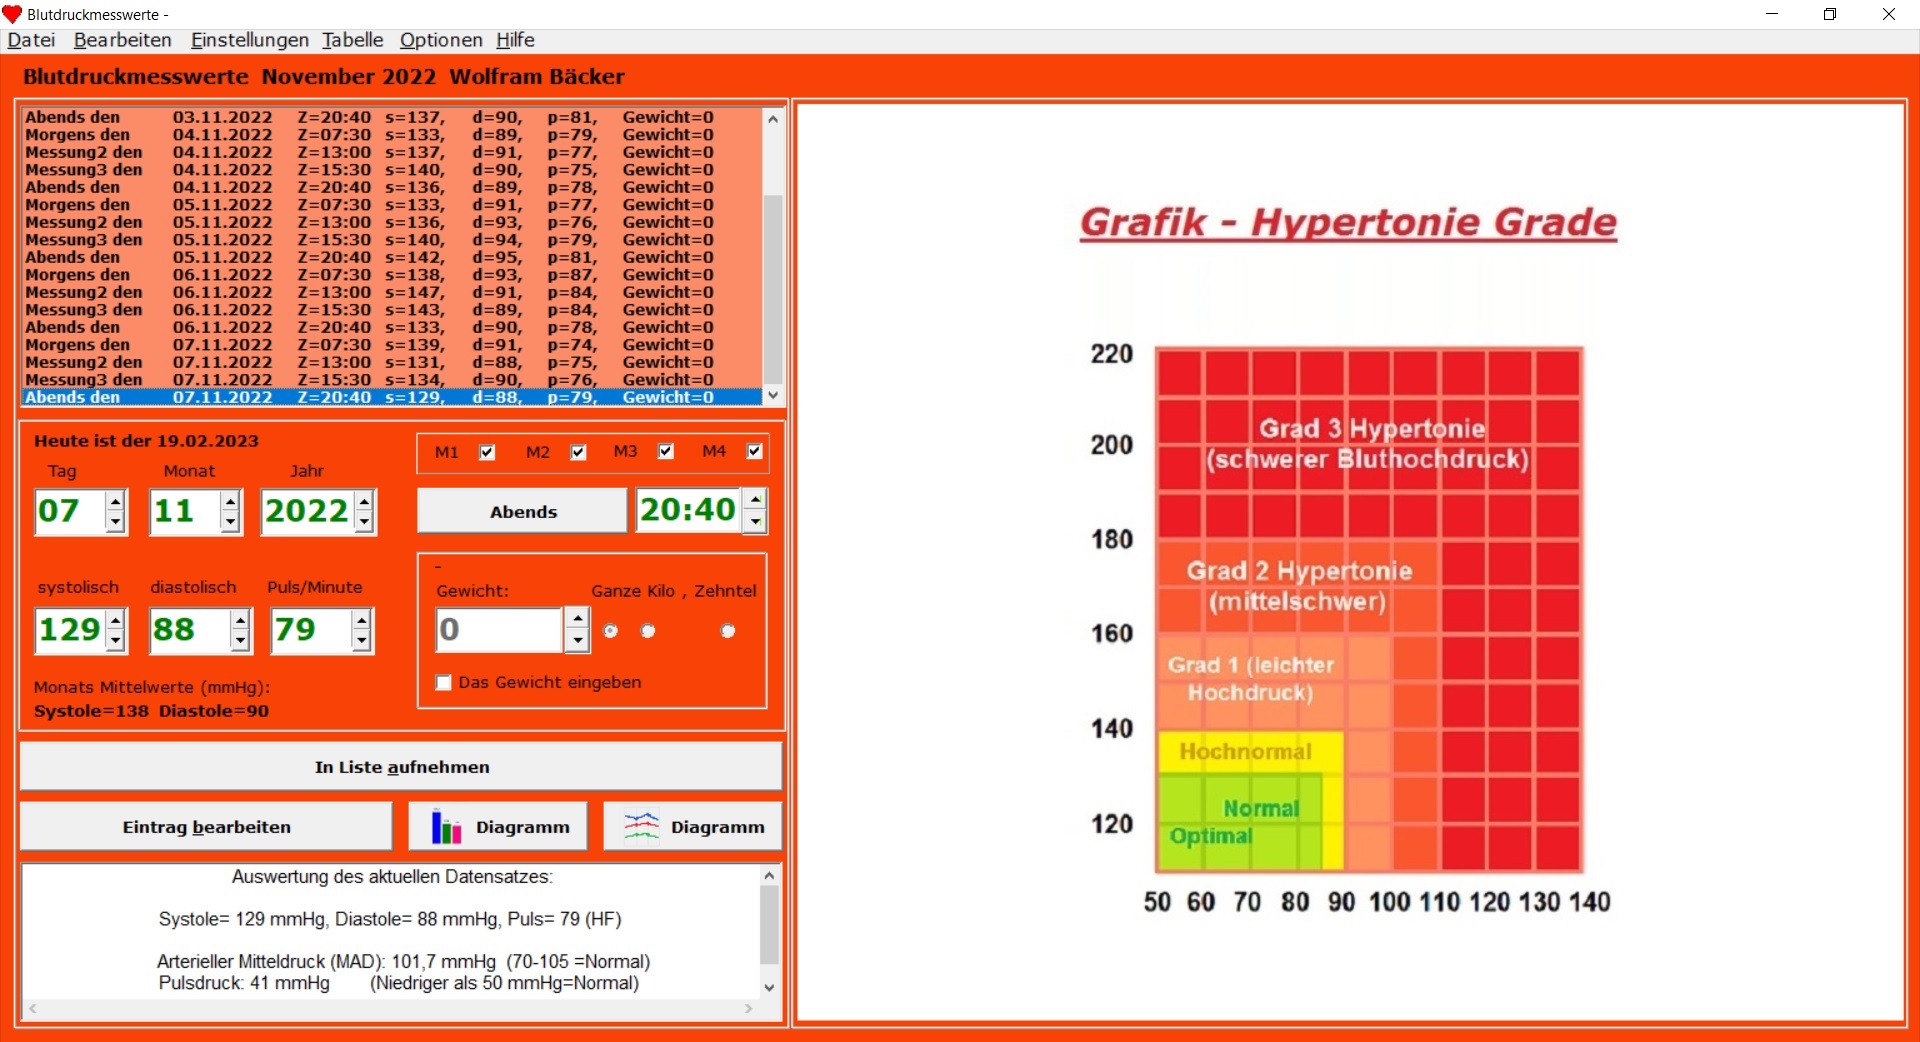Enable Das Gewicht eingeben checkbox
This screenshot has width=1920, height=1042.
(444, 683)
